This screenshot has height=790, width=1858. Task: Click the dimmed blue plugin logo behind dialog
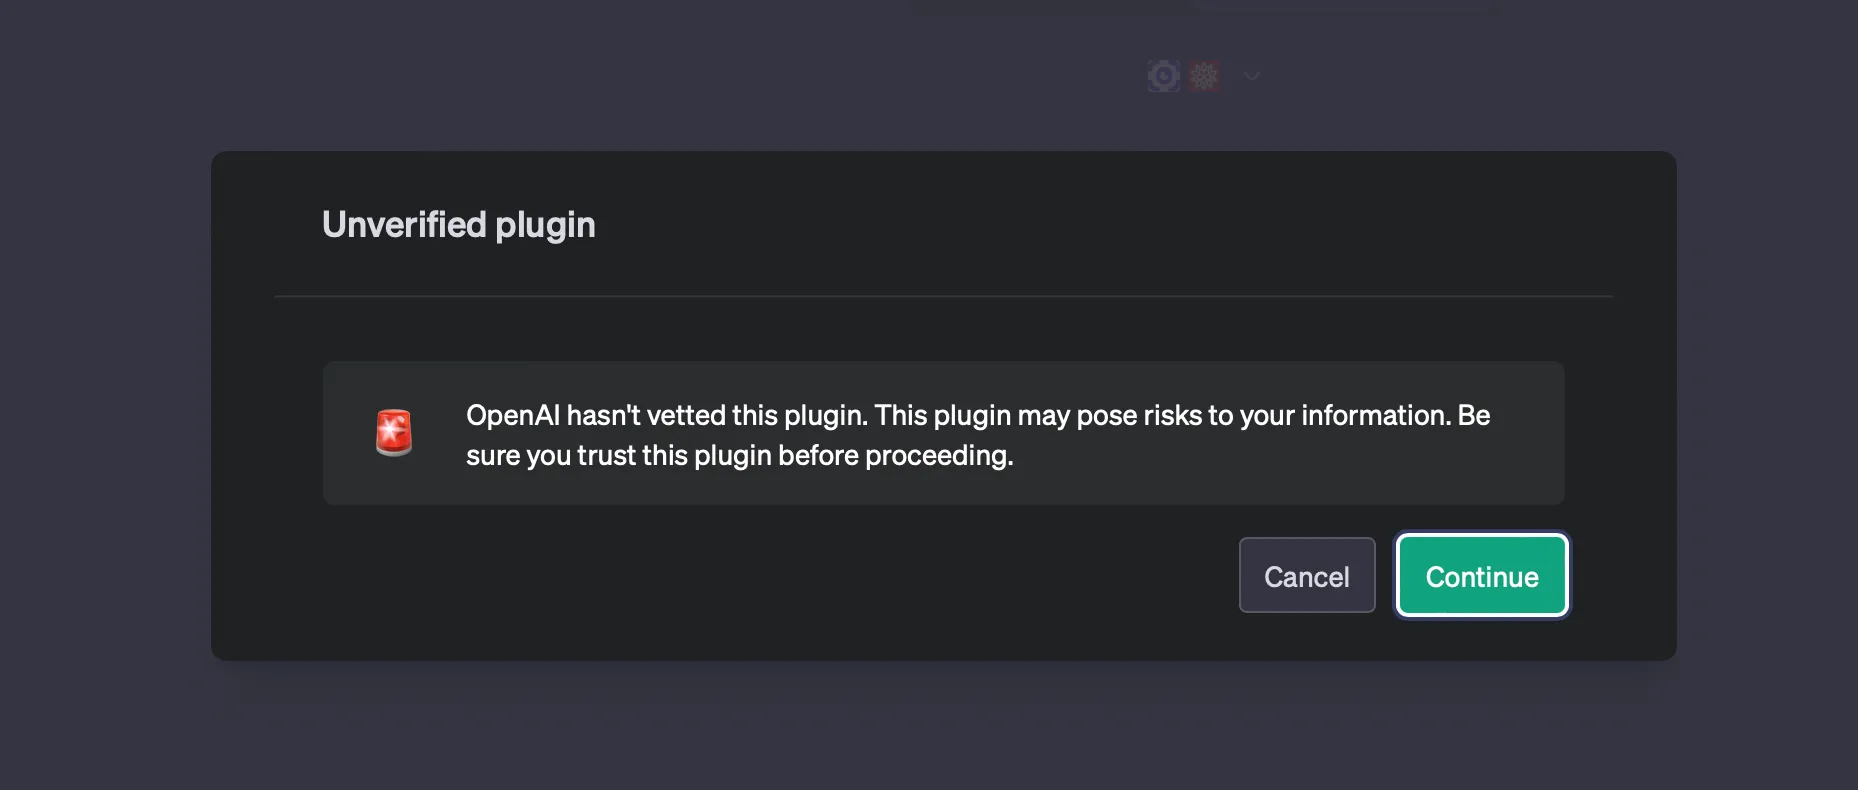click(1164, 76)
